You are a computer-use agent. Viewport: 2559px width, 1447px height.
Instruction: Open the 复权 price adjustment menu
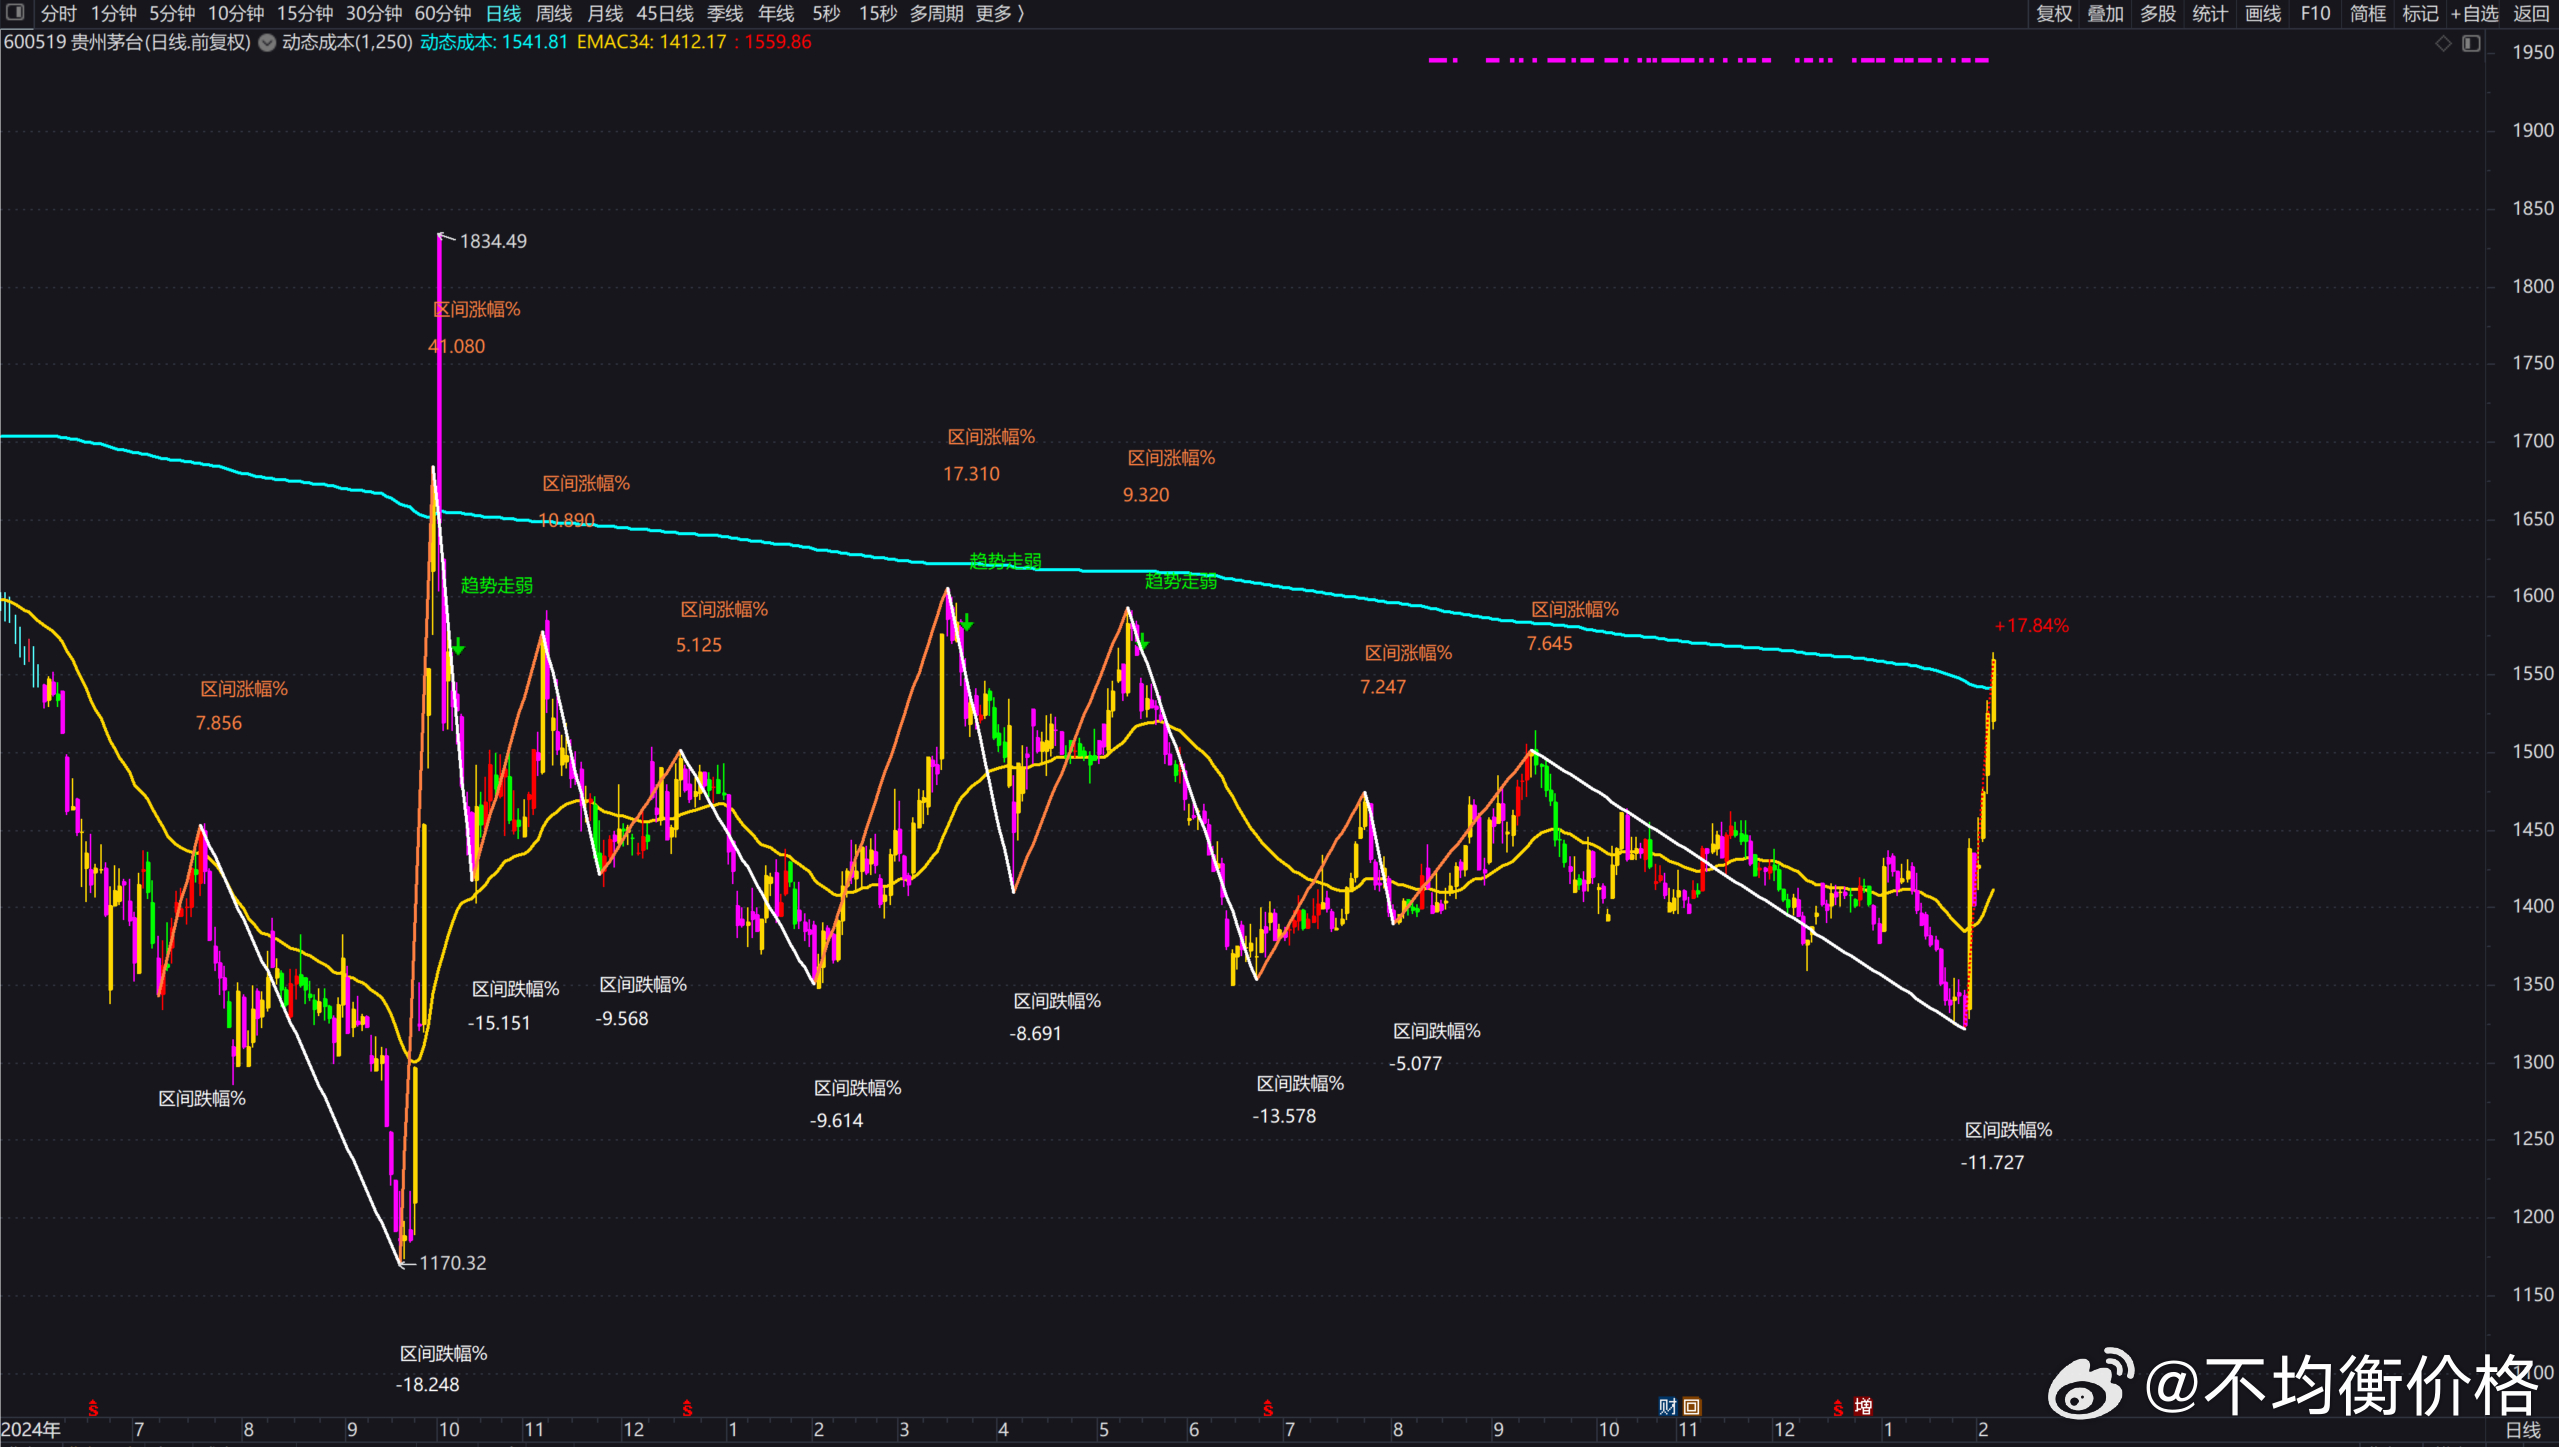click(x=2054, y=13)
